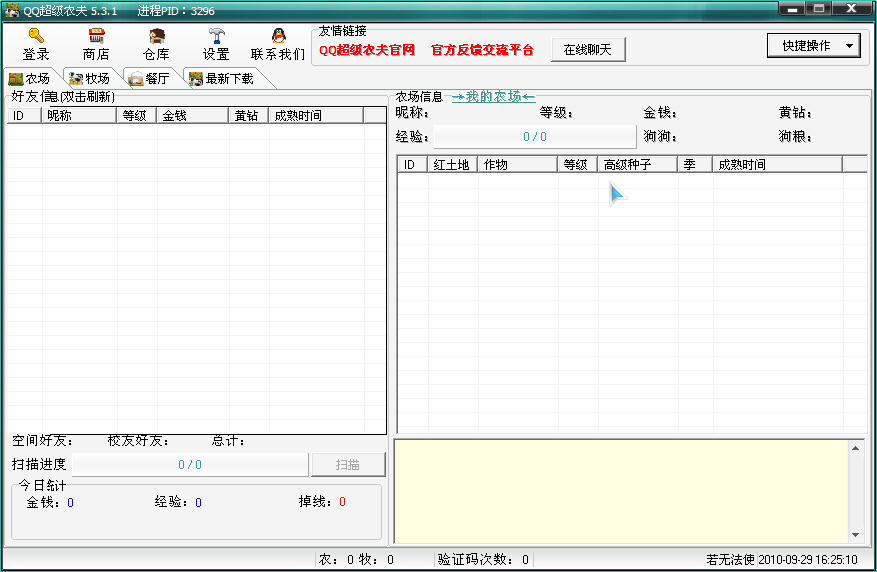
Task: Click the 我的农场 link
Action: click(x=493, y=97)
